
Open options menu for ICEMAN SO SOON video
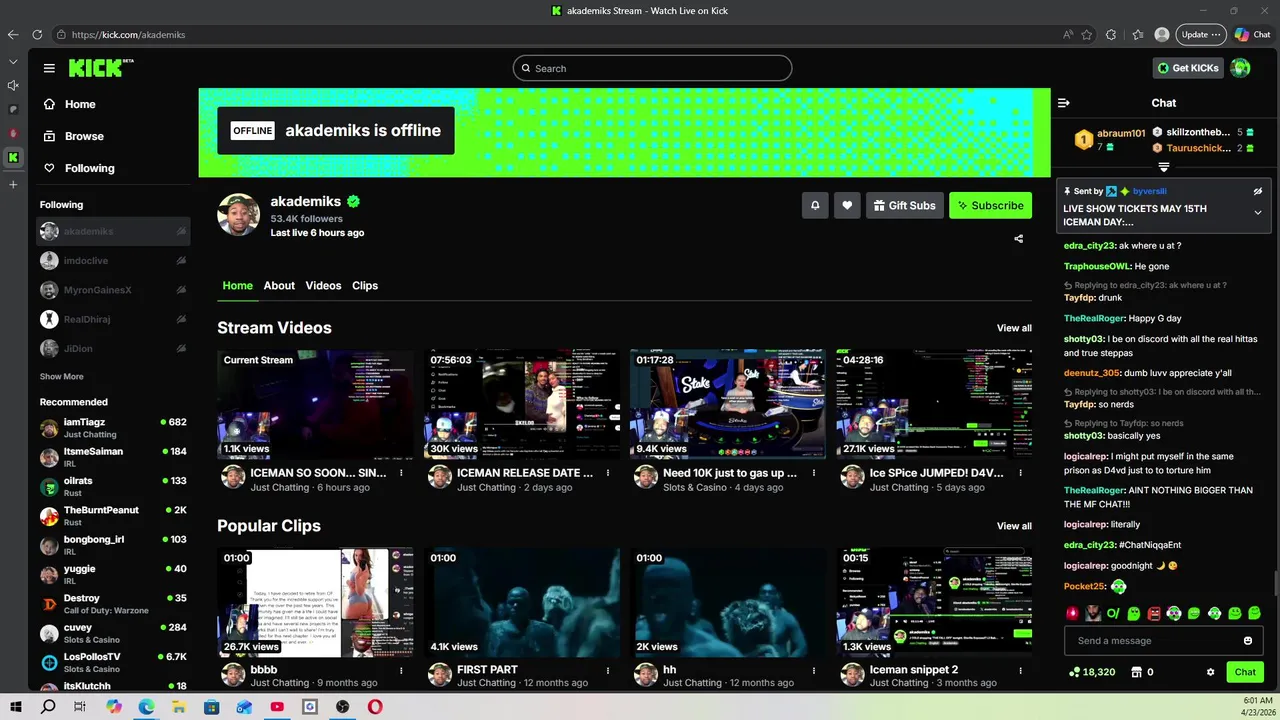click(401, 473)
